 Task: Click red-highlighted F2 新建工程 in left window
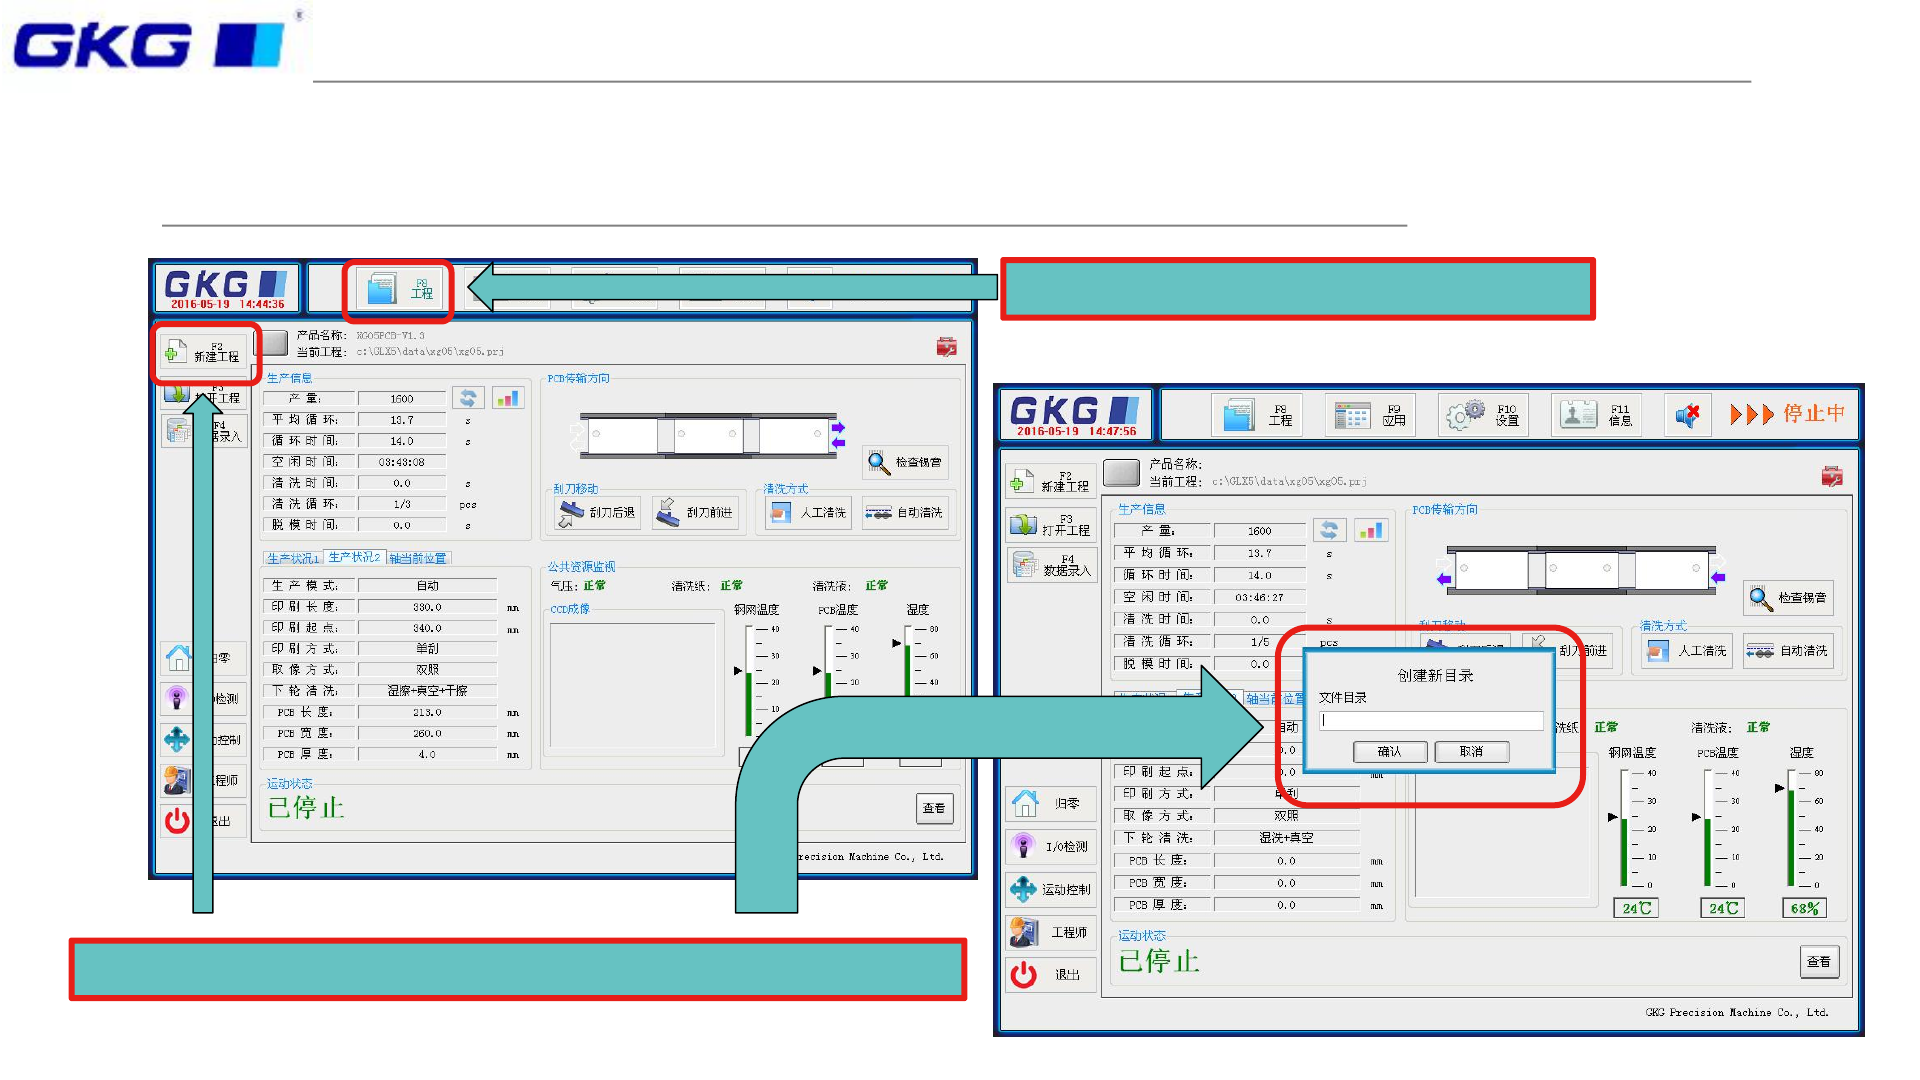pos(204,352)
